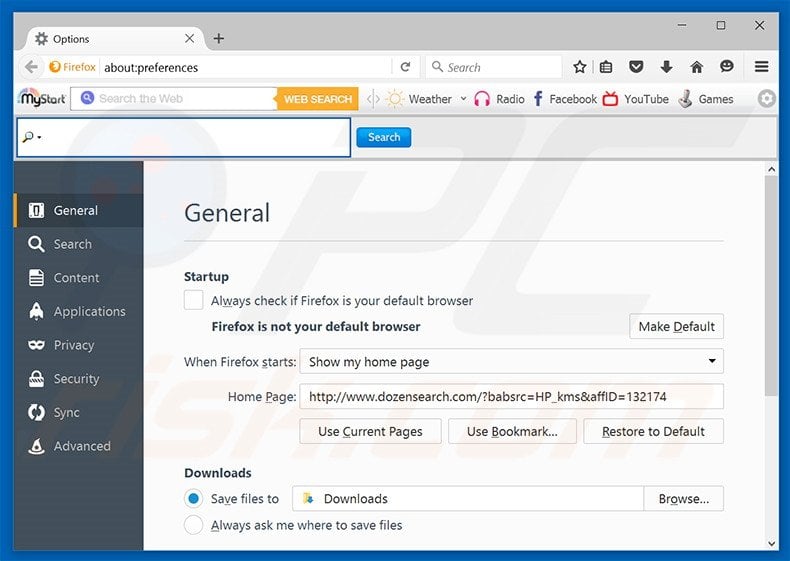This screenshot has height=561, width=790.
Task: Select the Save files to radio button
Action: click(x=193, y=498)
